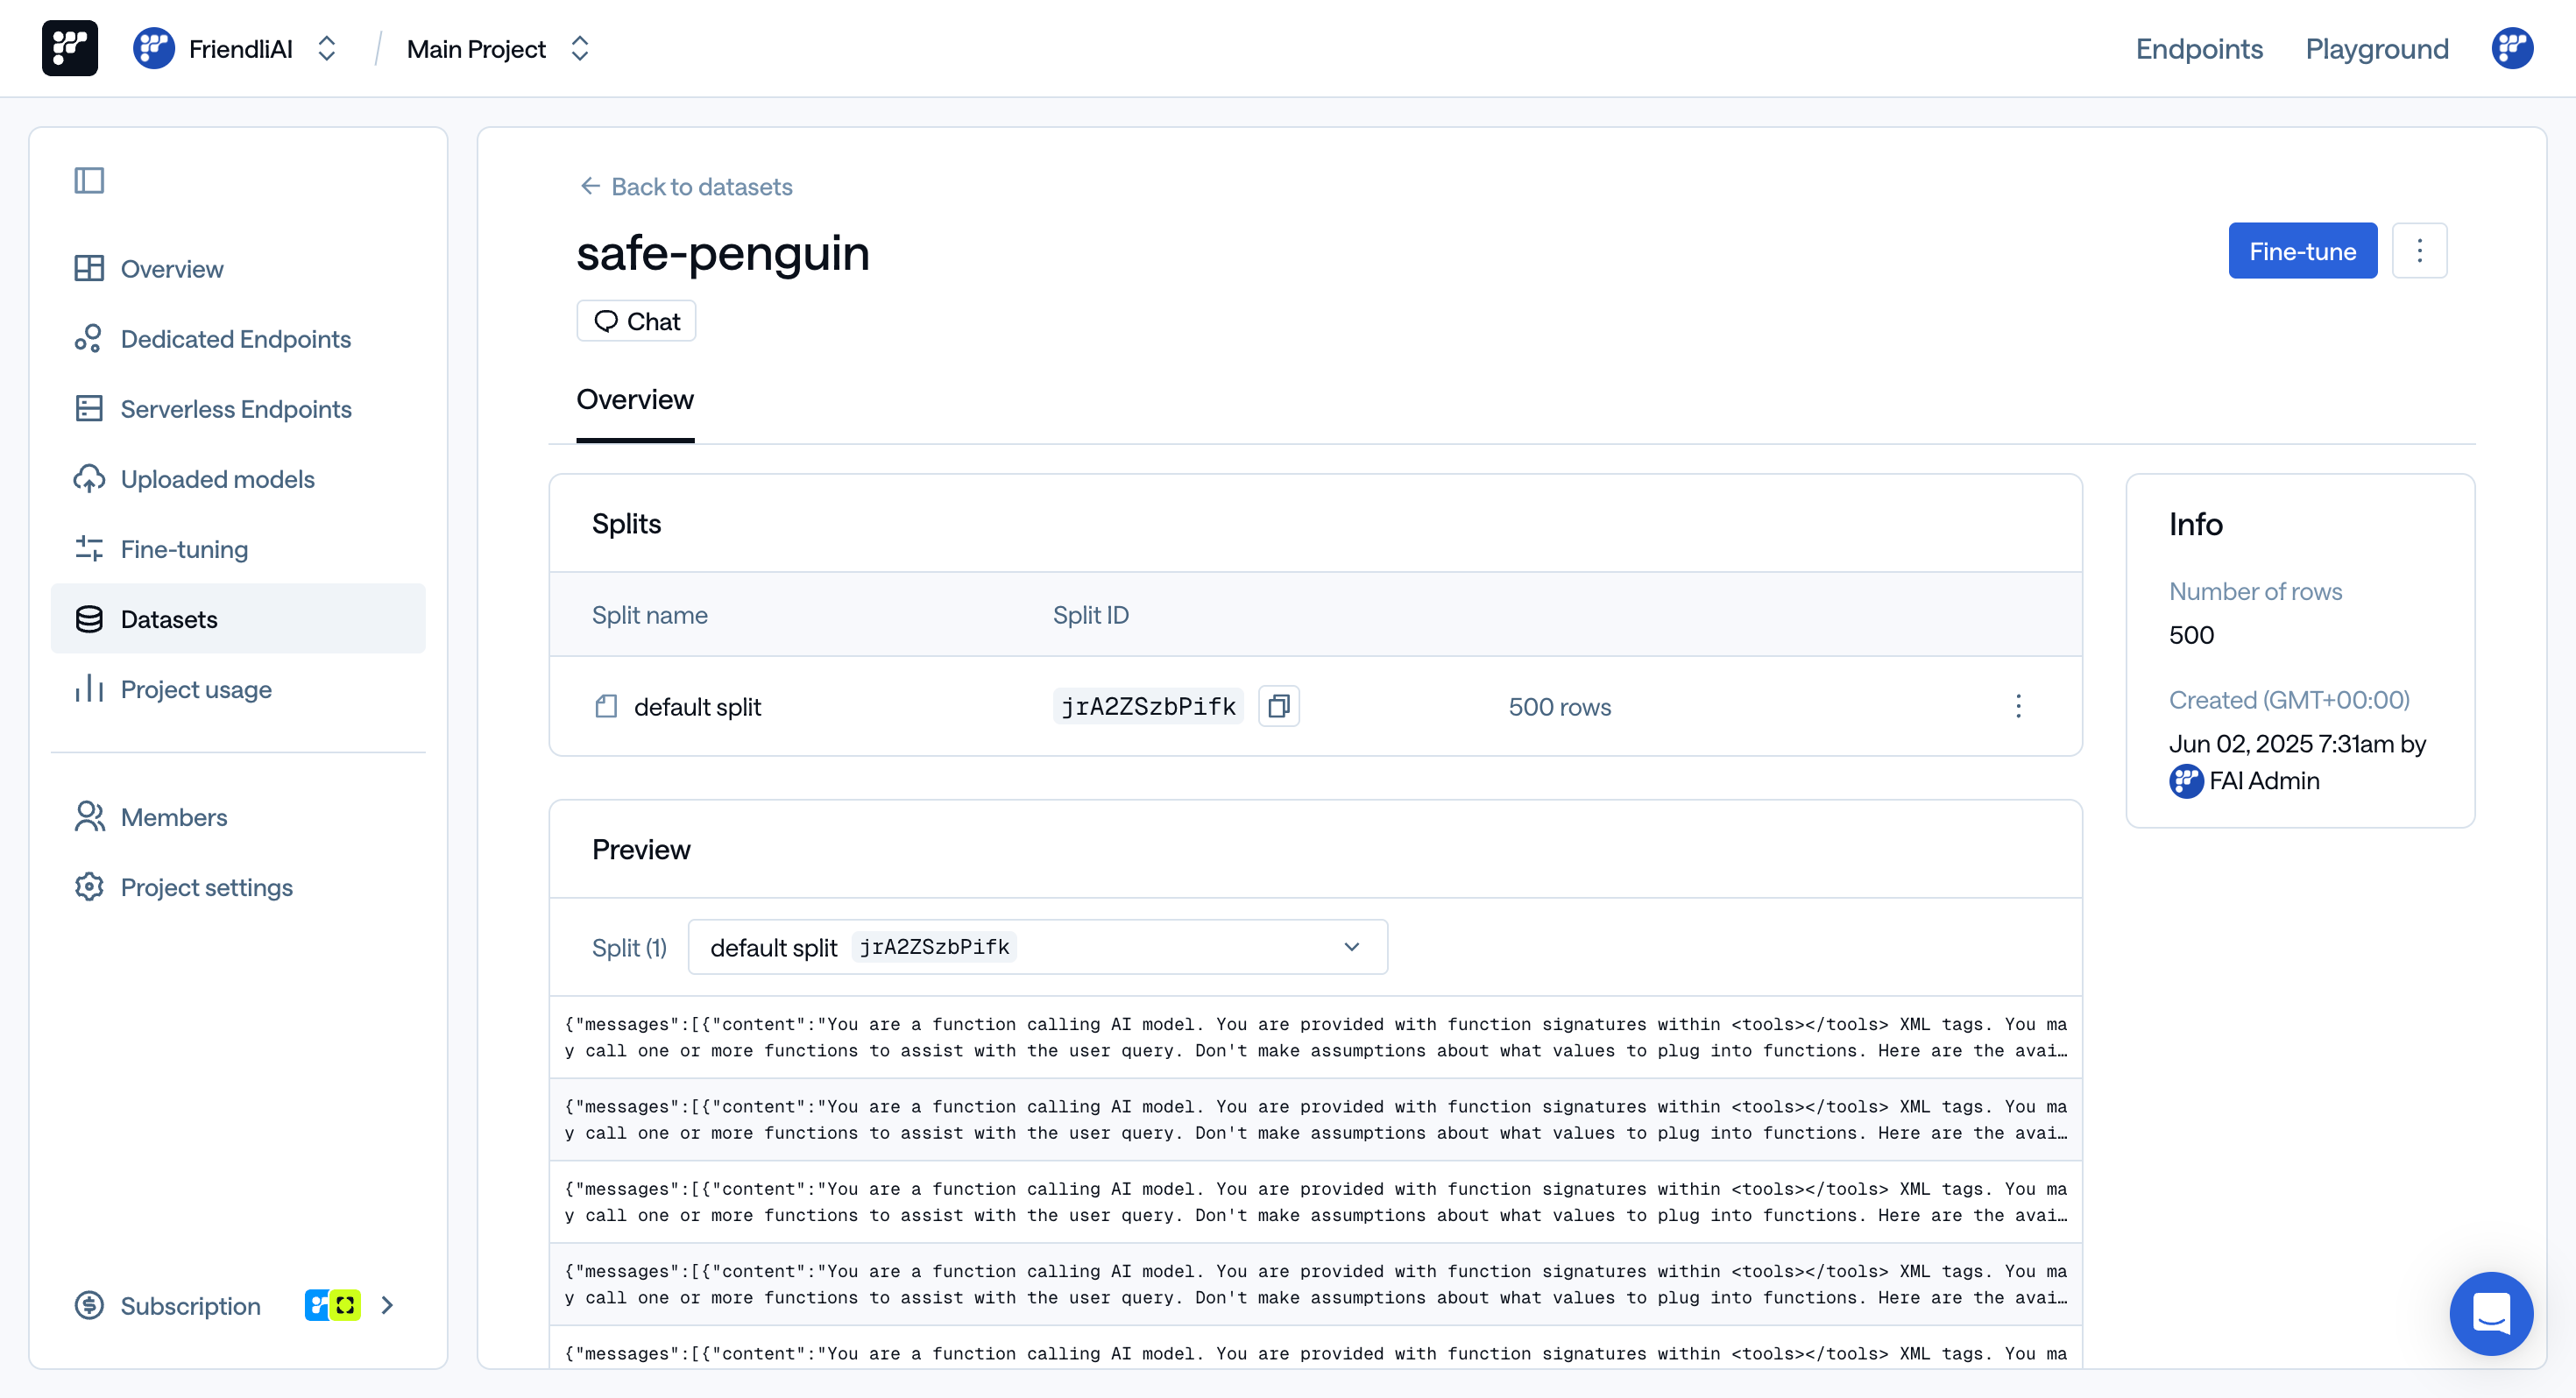The height and width of the screenshot is (1398, 2576).
Task: Switch to the Overview tab
Action: (635, 399)
